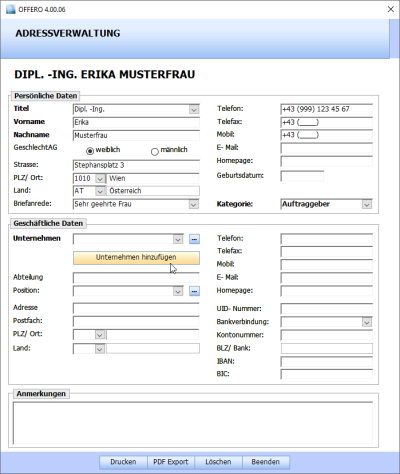Image resolution: width=400 pixels, height=474 pixels.
Task: Click the Drucken button
Action: coord(123,462)
